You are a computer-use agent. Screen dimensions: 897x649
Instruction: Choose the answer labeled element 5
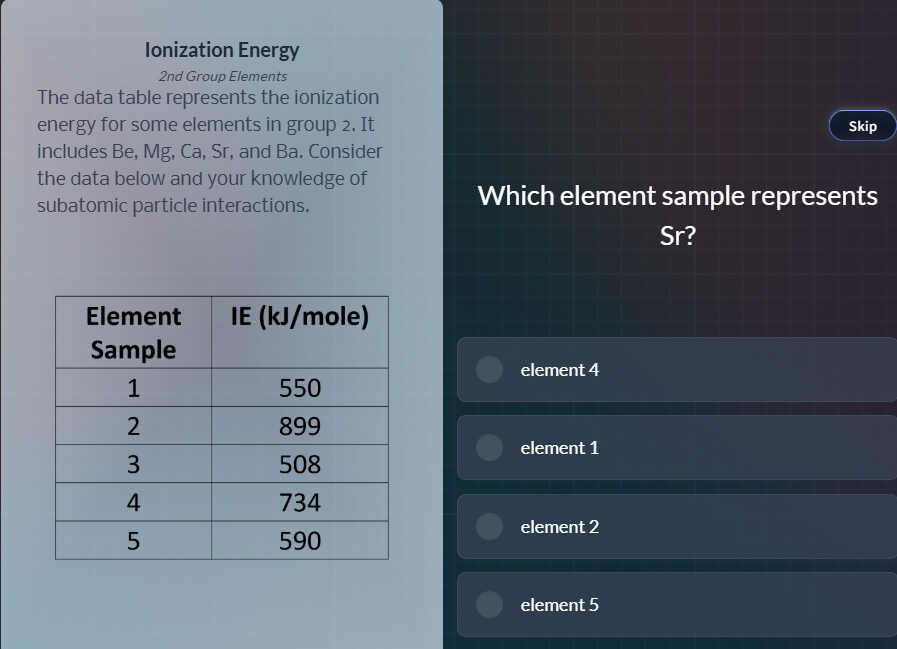(x=676, y=604)
